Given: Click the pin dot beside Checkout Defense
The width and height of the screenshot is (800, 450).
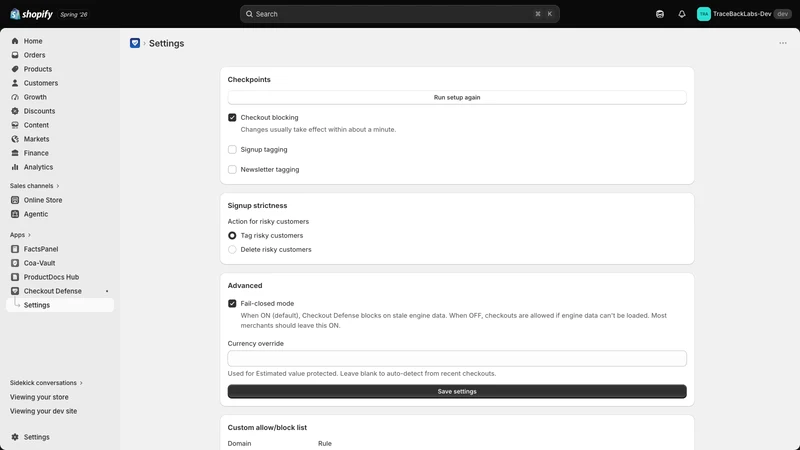Looking at the screenshot, I should click(107, 291).
